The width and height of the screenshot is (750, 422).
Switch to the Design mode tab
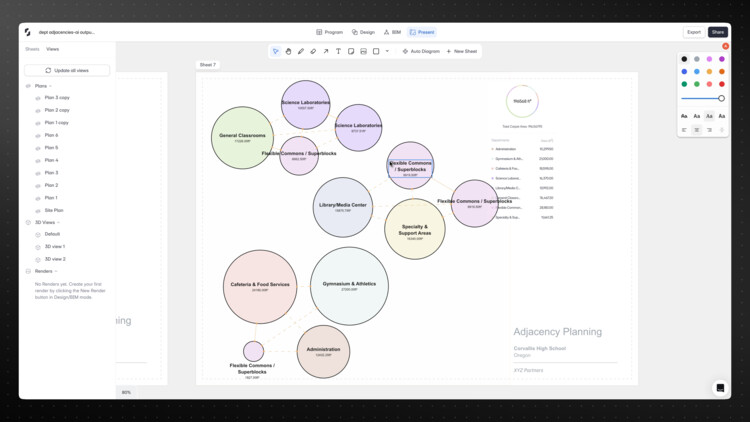pyautogui.click(x=362, y=32)
